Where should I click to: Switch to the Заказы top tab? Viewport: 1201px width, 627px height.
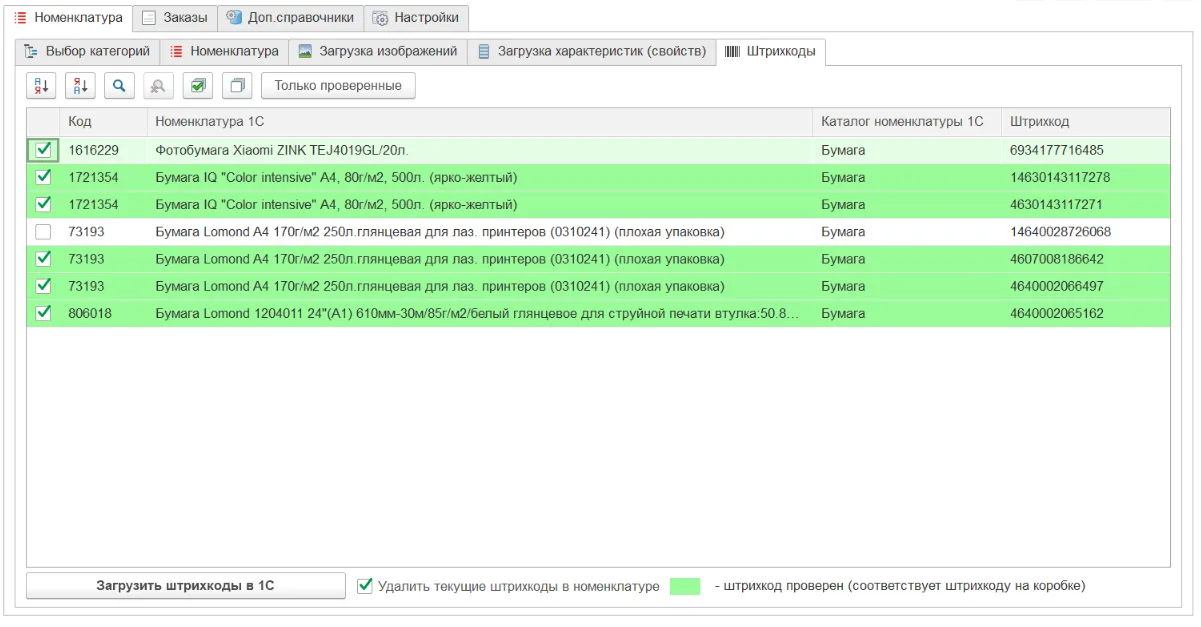coord(175,17)
